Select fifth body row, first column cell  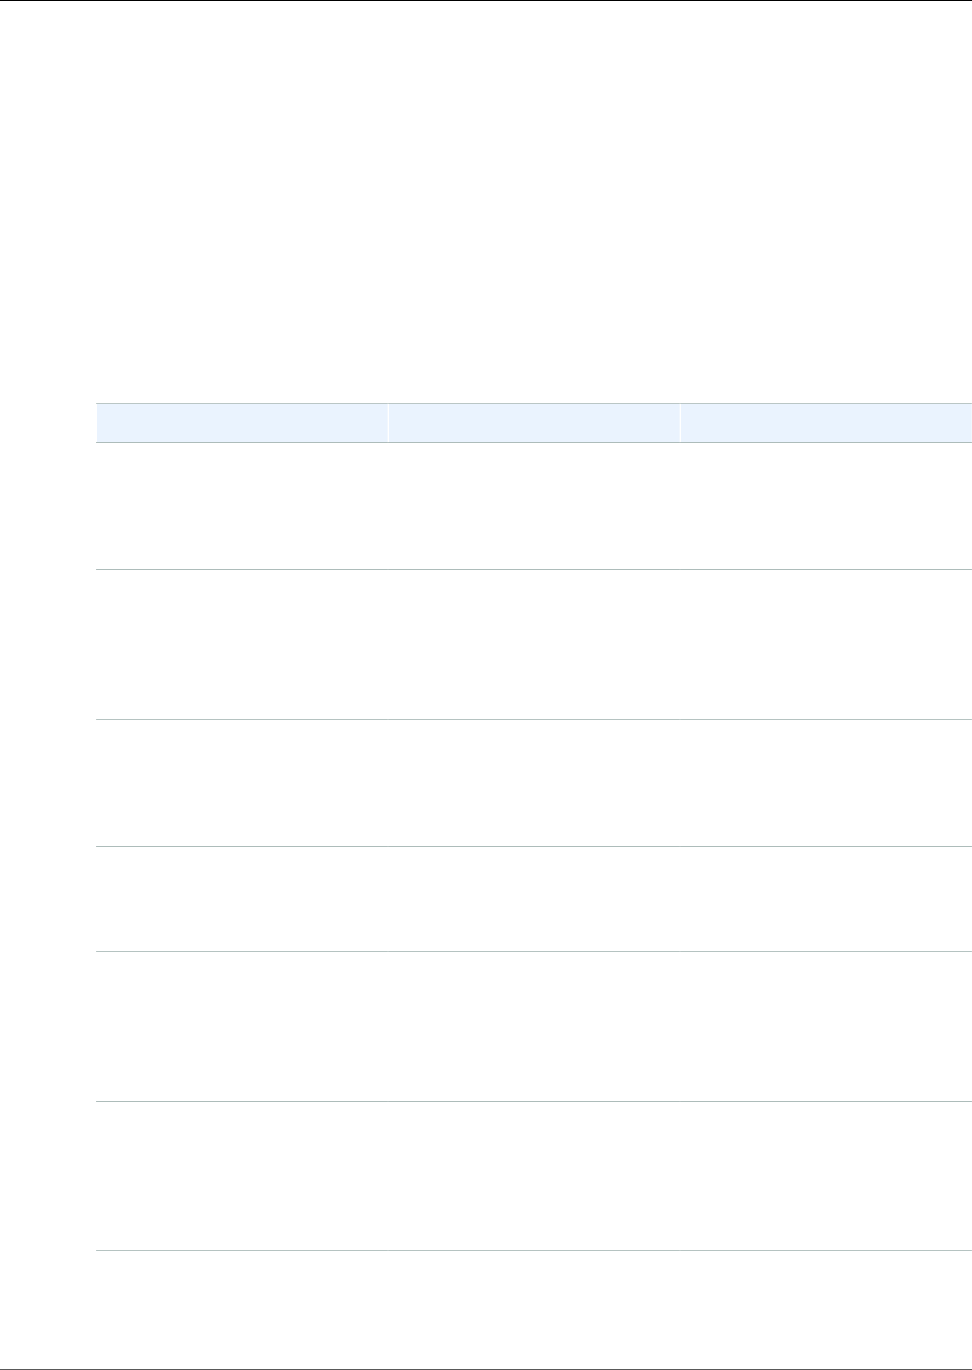241,1027
